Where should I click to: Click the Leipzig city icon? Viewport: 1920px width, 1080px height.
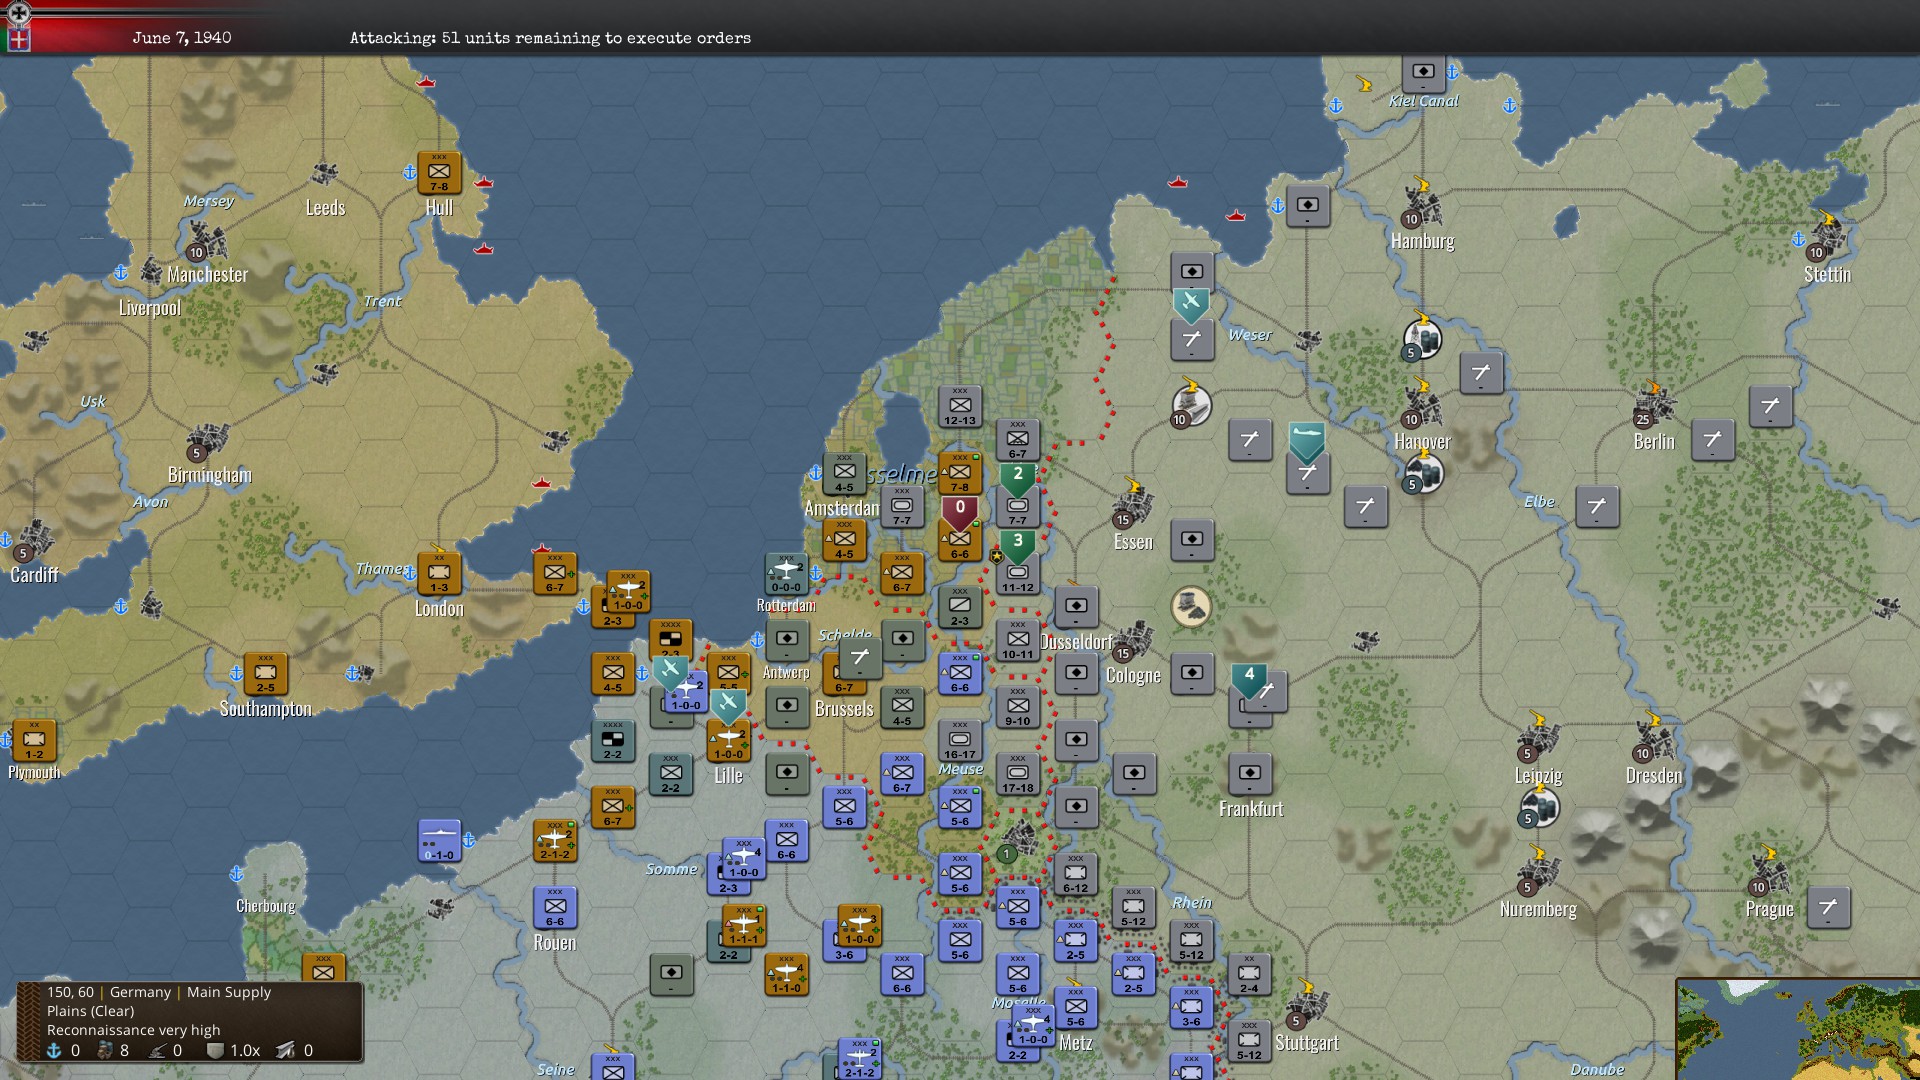tap(1538, 740)
